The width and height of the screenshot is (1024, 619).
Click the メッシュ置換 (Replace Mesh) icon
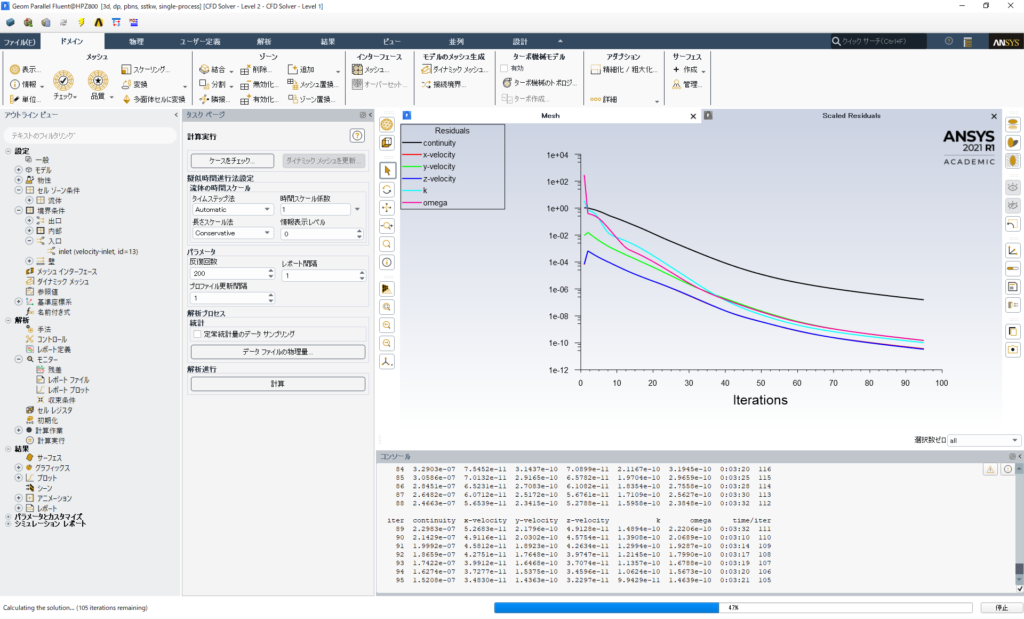click(293, 84)
